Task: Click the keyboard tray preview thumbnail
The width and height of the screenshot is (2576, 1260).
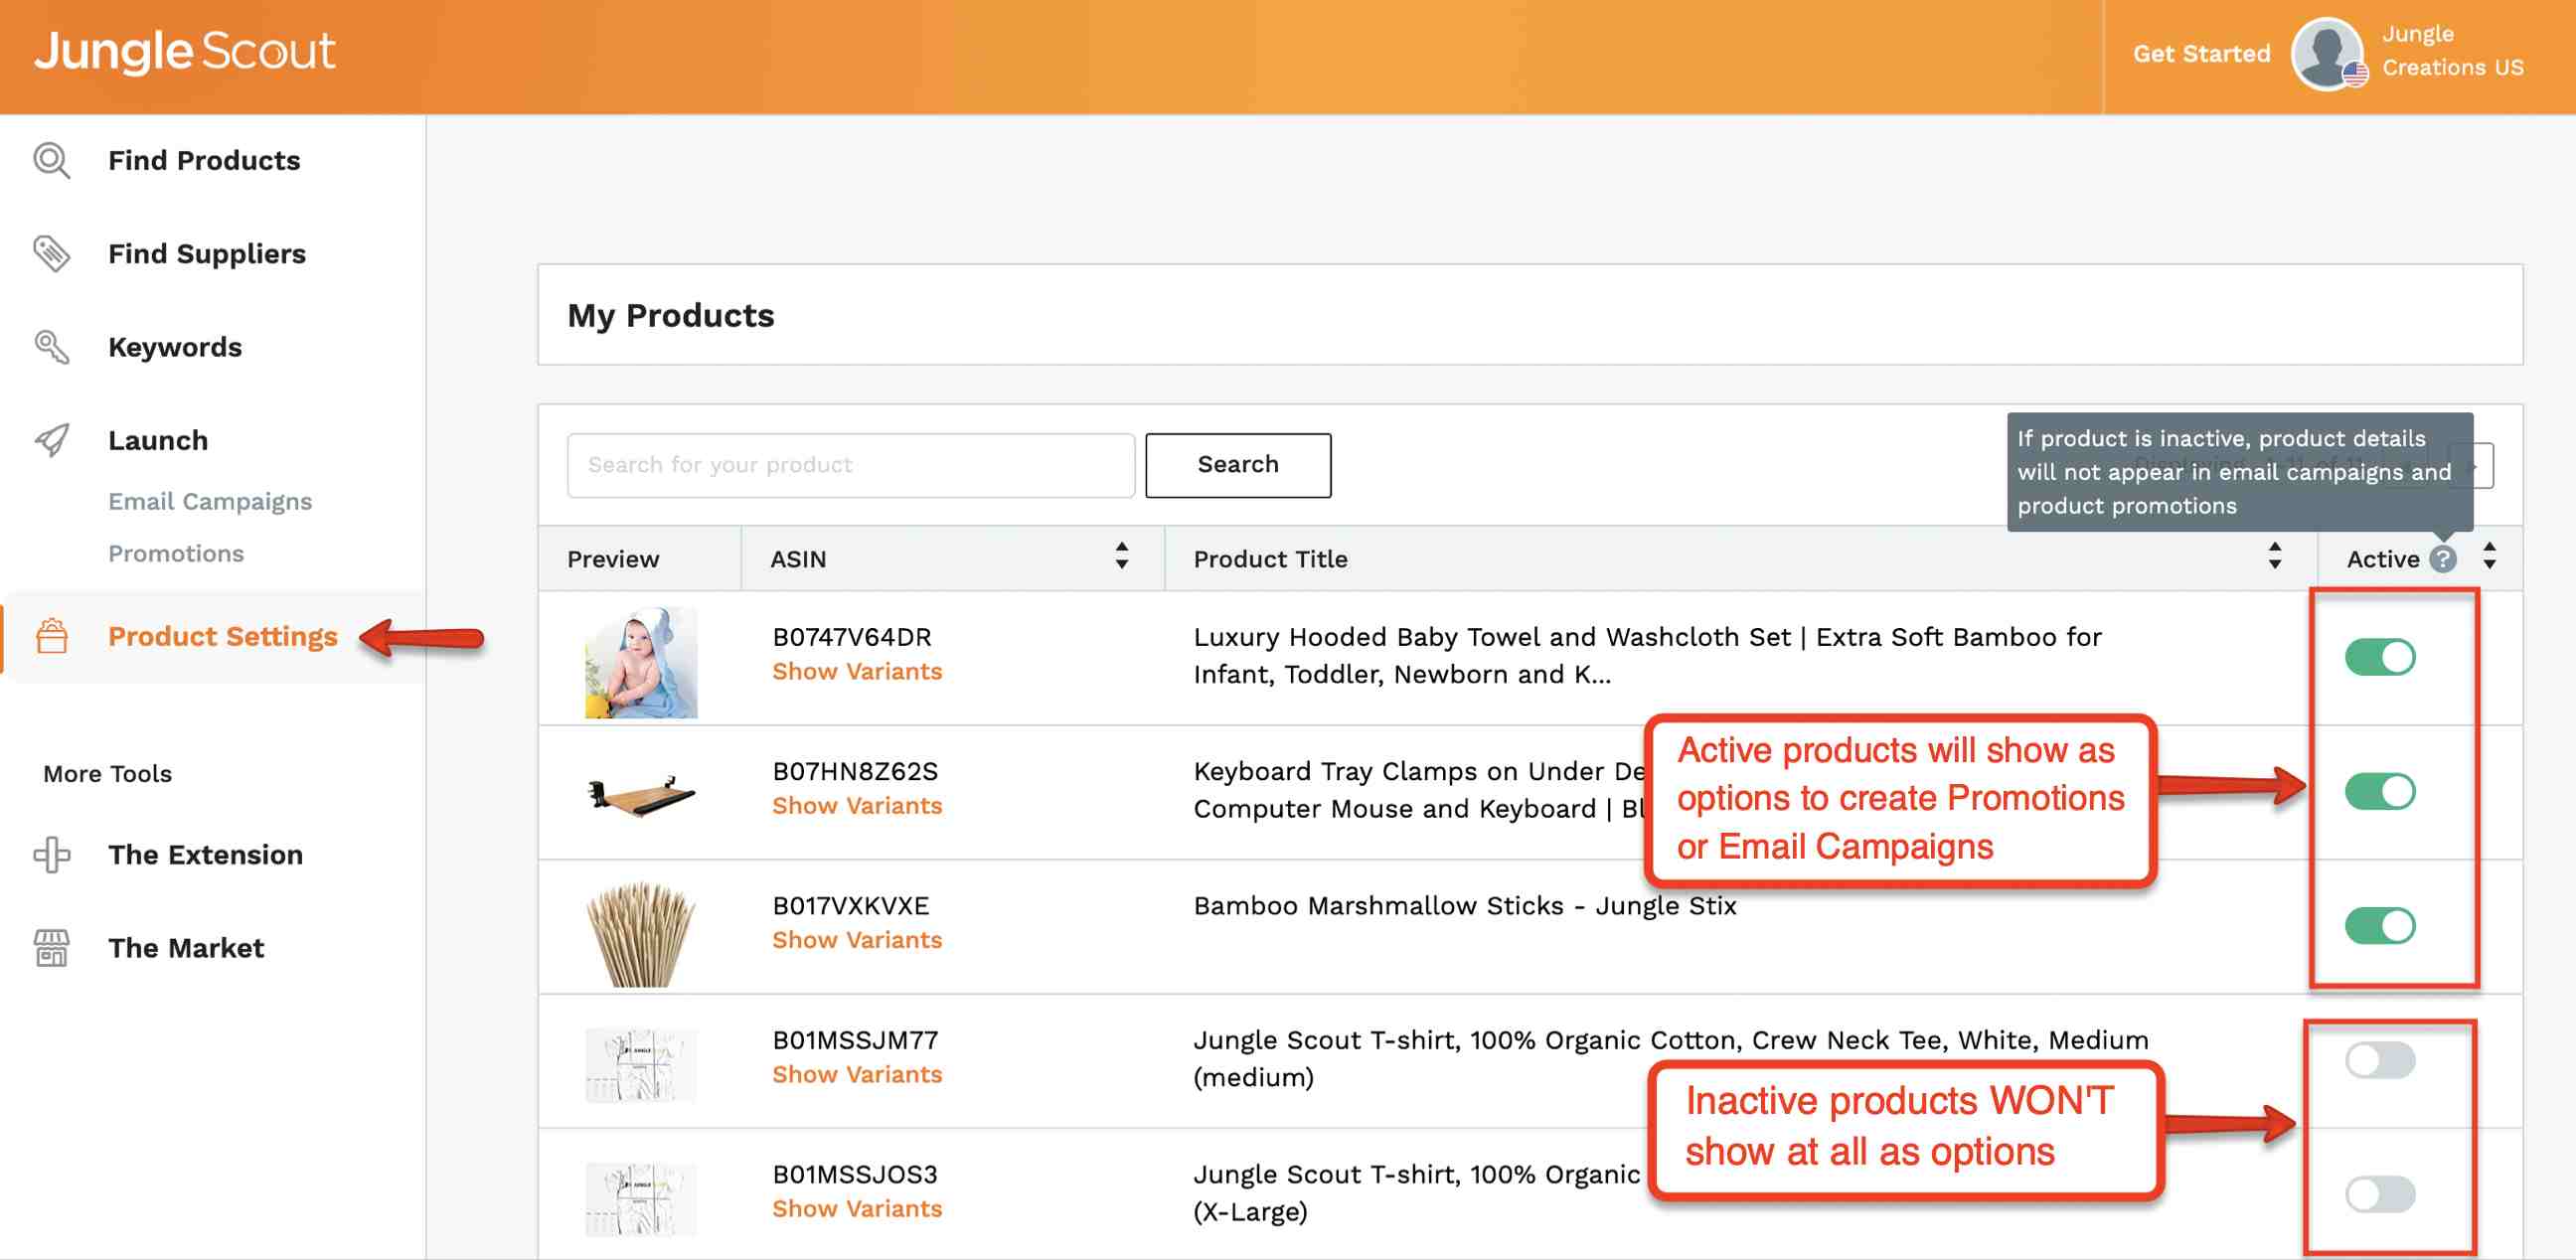Action: (641, 796)
